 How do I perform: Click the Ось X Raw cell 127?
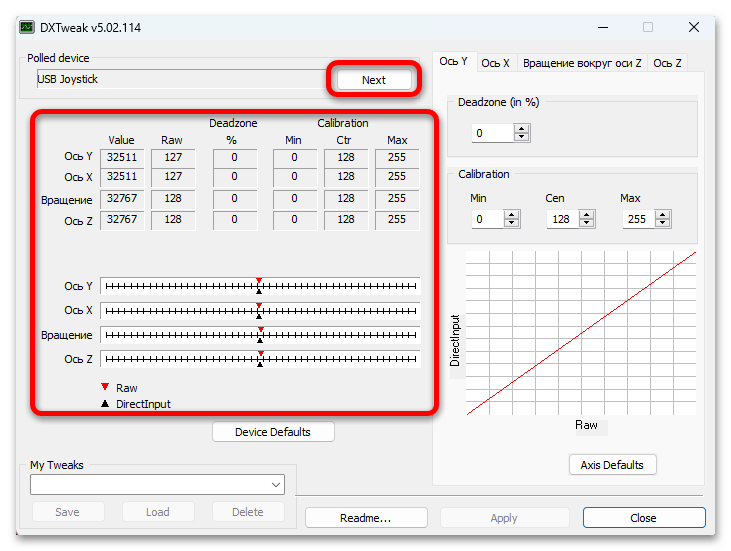click(x=173, y=177)
